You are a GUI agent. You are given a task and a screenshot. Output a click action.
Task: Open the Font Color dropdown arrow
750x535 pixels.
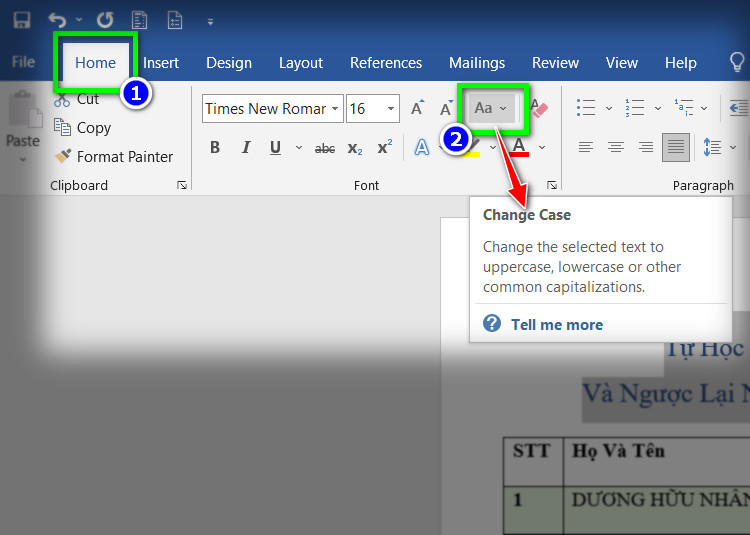(x=542, y=147)
